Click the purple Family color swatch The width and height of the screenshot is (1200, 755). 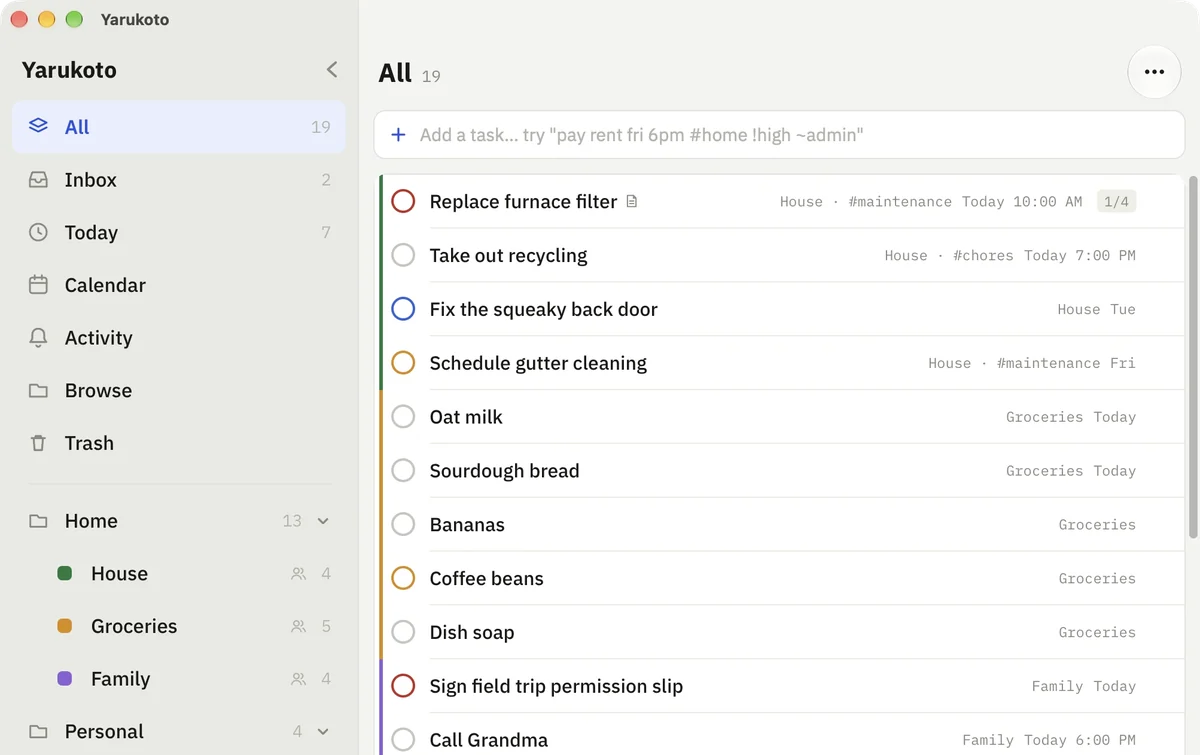tap(65, 679)
